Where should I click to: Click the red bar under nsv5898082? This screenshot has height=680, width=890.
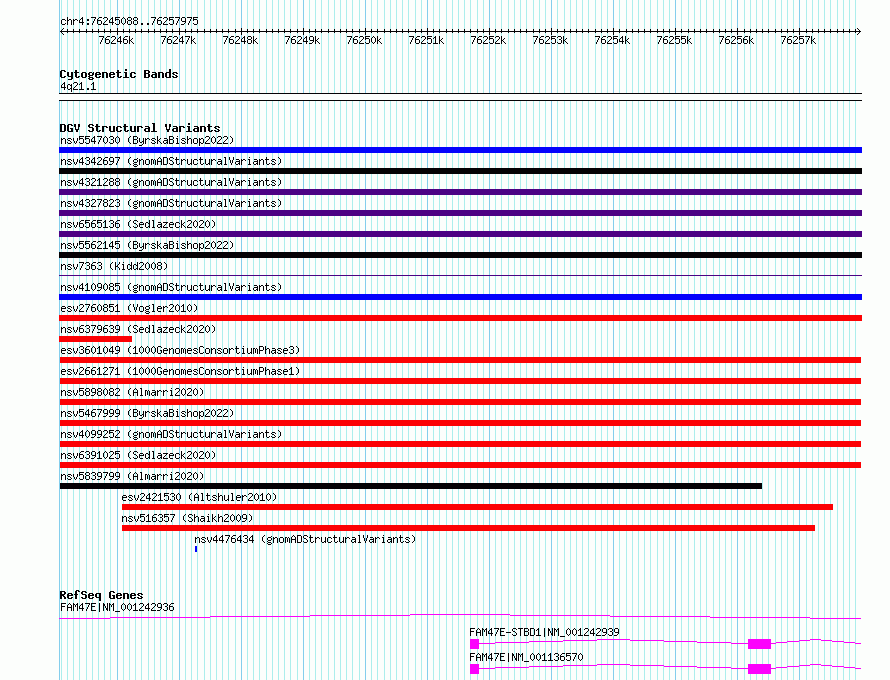click(x=460, y=402)
